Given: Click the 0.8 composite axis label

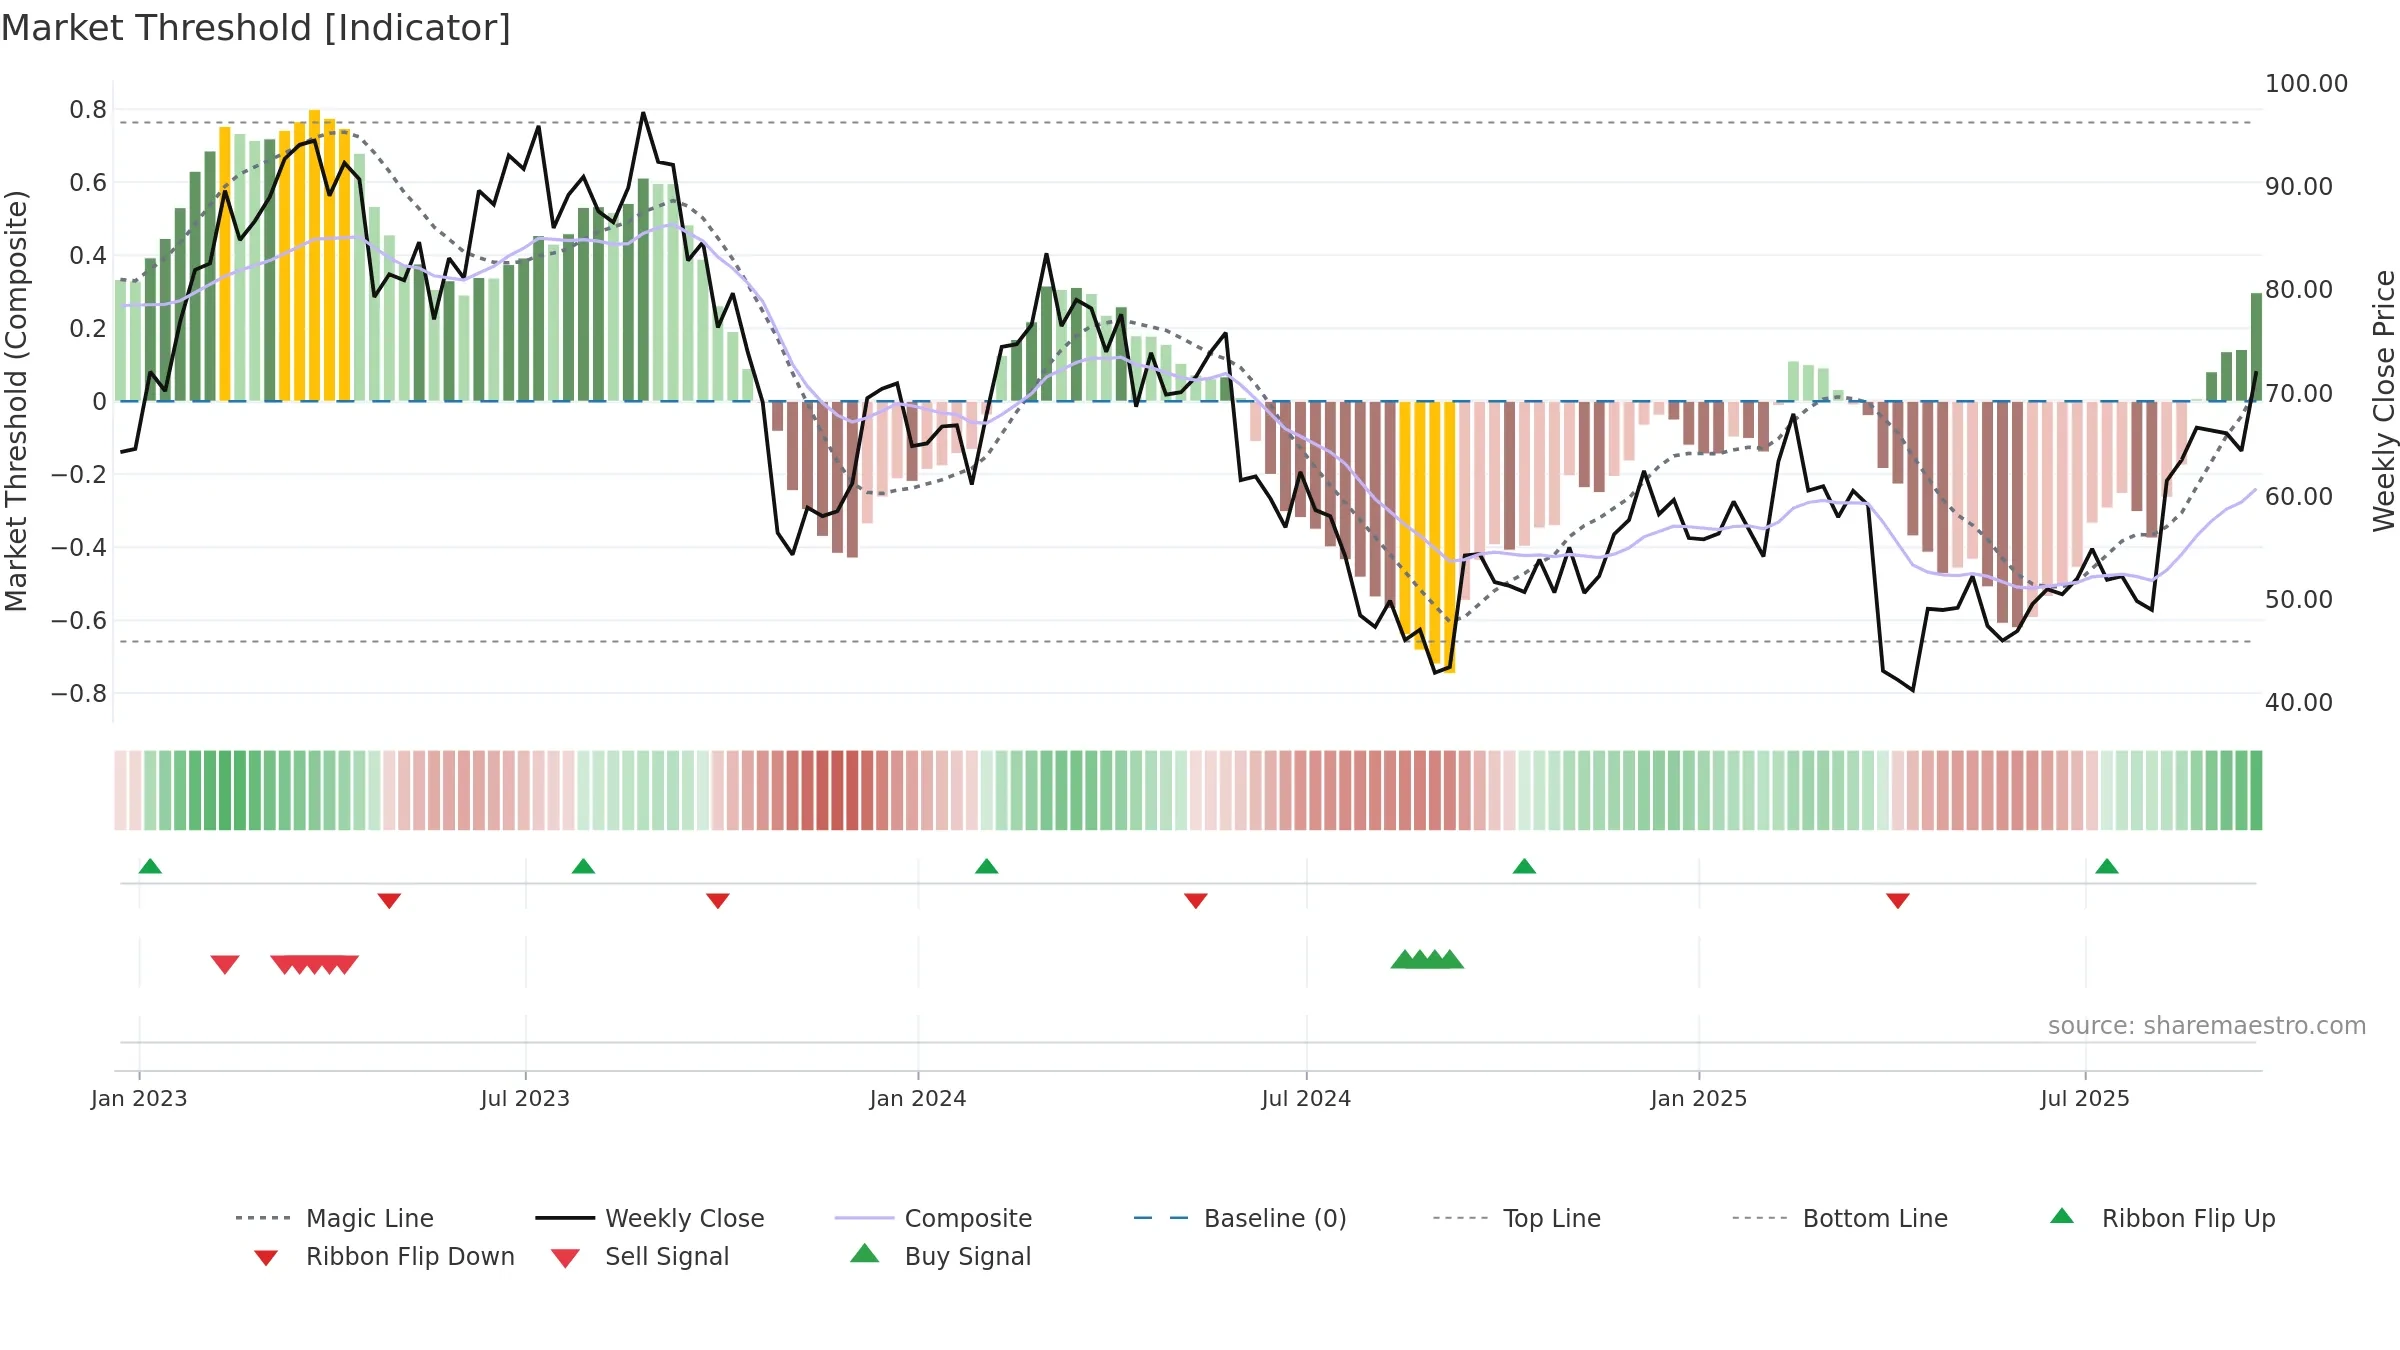Looking at the screenshot, I should click(x=88, y=110).
